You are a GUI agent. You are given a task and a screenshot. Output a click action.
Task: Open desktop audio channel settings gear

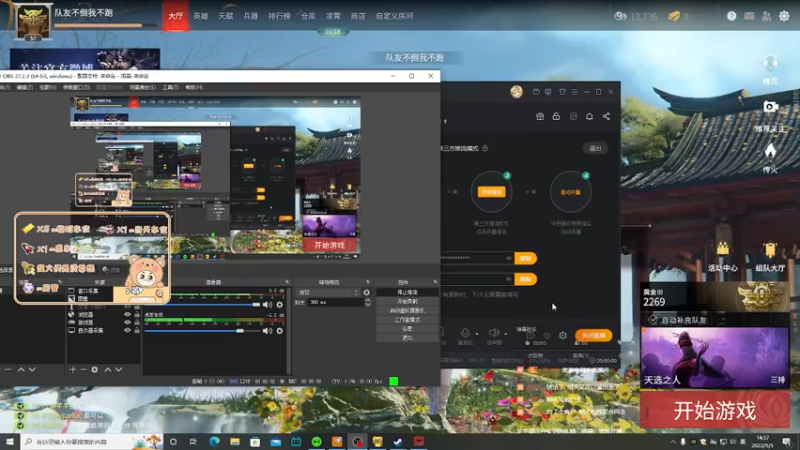pos(280,331)
